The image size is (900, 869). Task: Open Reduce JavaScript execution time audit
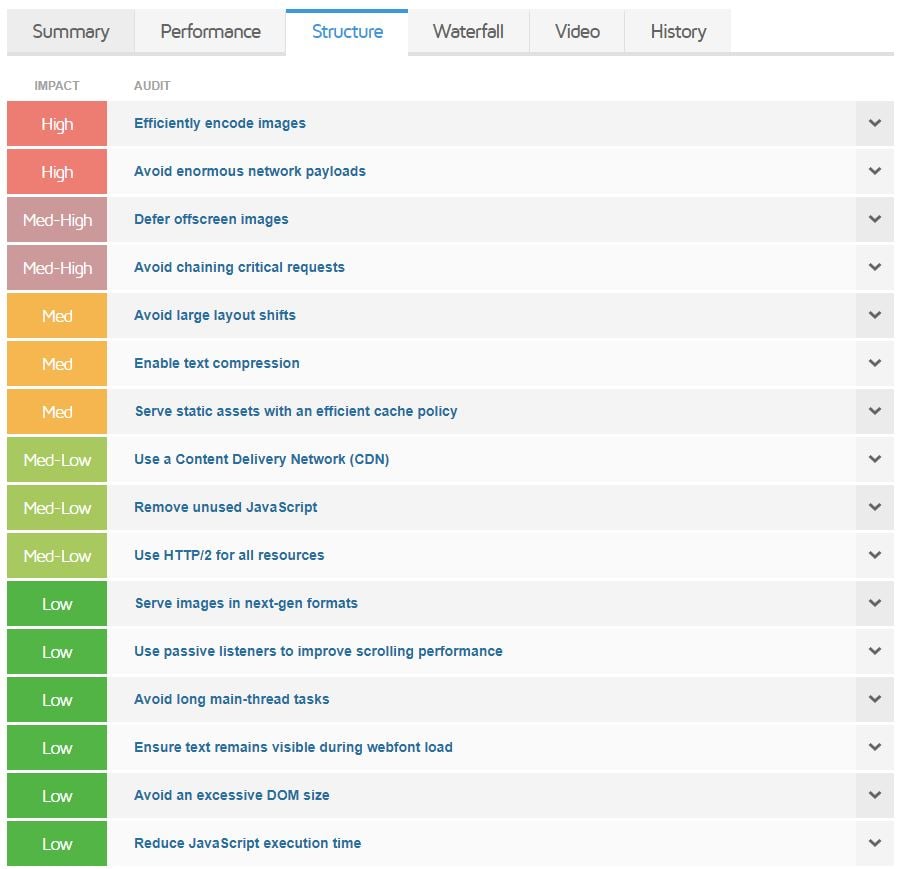click(x=247, y=843)
